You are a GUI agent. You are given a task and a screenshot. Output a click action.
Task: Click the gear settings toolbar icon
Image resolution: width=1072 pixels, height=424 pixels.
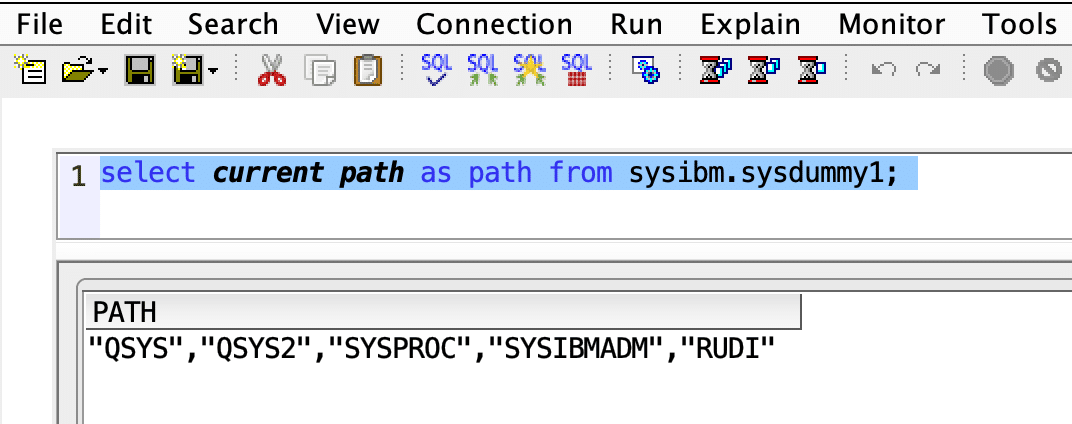point(645,70)
